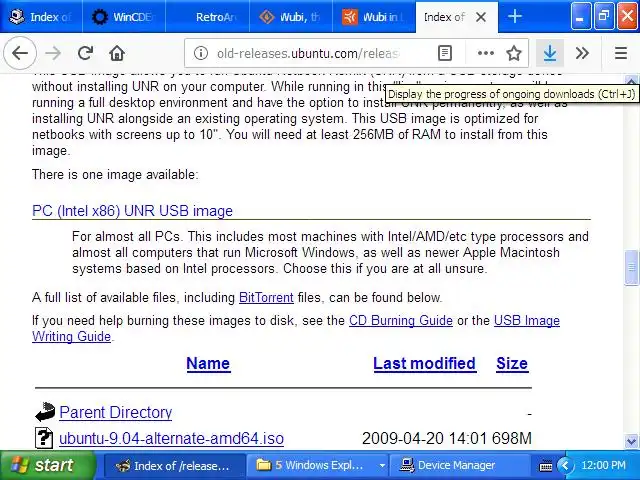Click the forward navigation arrow

[x=53, y=53]
